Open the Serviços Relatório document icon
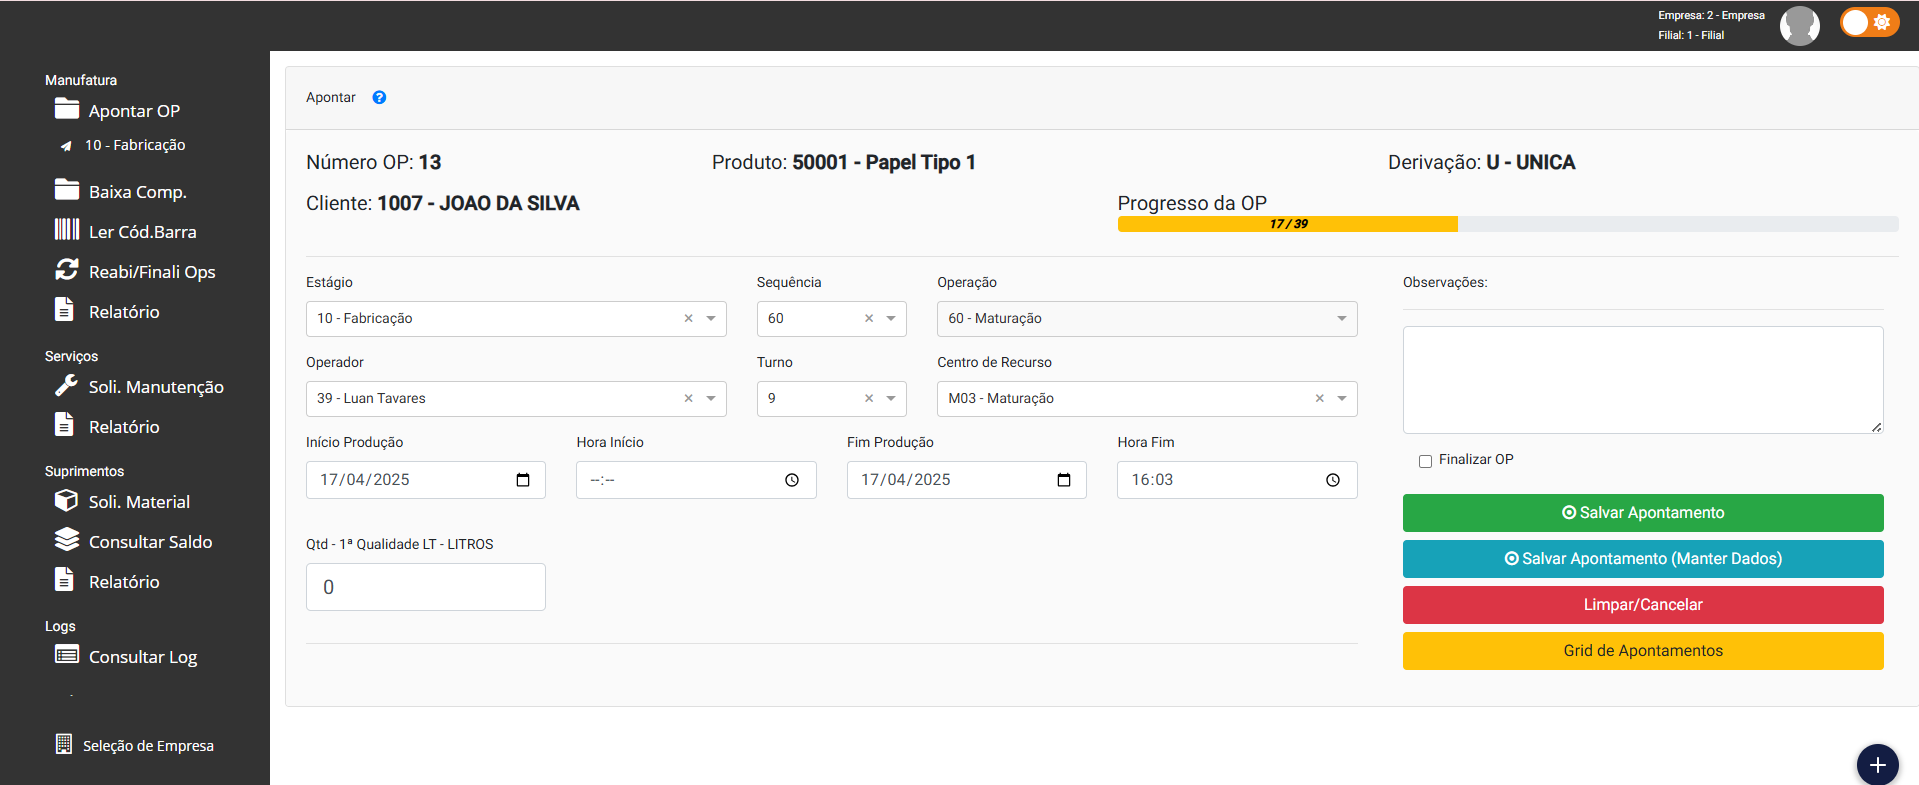The width and height of the screenshot is (1919, 785). [64, 424]
